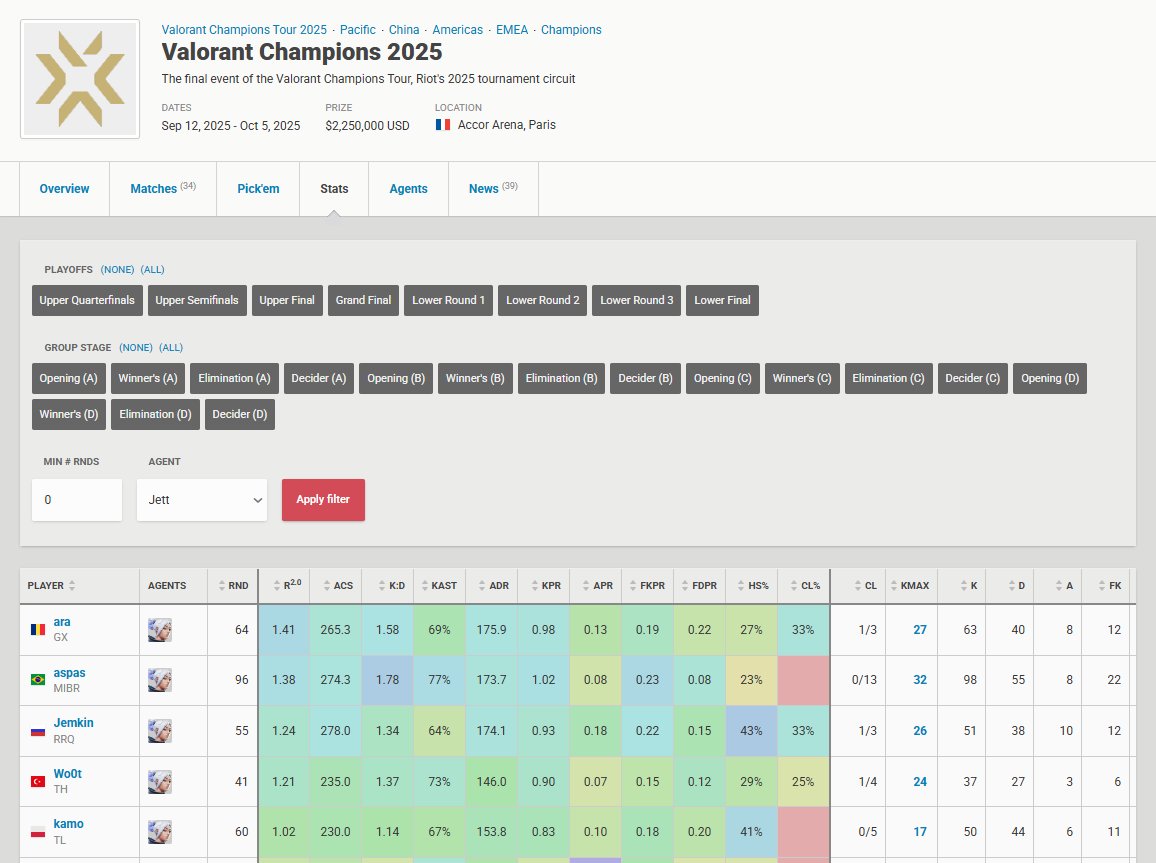Open the Matches tab
Image resolution: width=1156 pixels, height=863 pixels.
pos(163,189)
